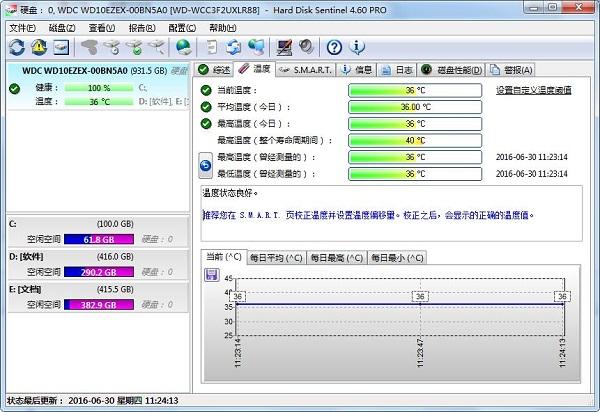Click the monitor with pen configuration icon
The image size is (600, 412).
284,47
